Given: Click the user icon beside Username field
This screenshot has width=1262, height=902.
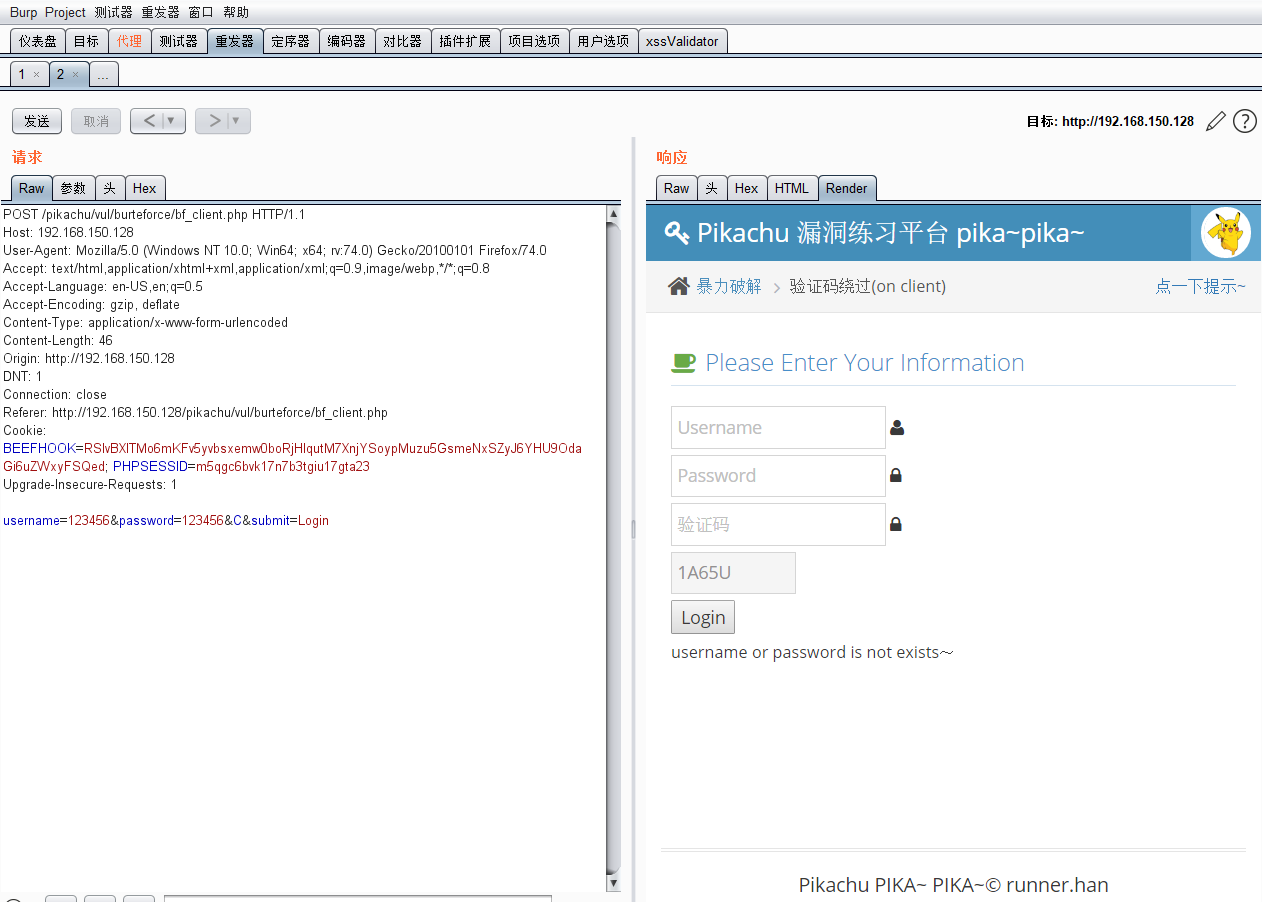Looking at the screenshot, I should click(x=897, y=428).
